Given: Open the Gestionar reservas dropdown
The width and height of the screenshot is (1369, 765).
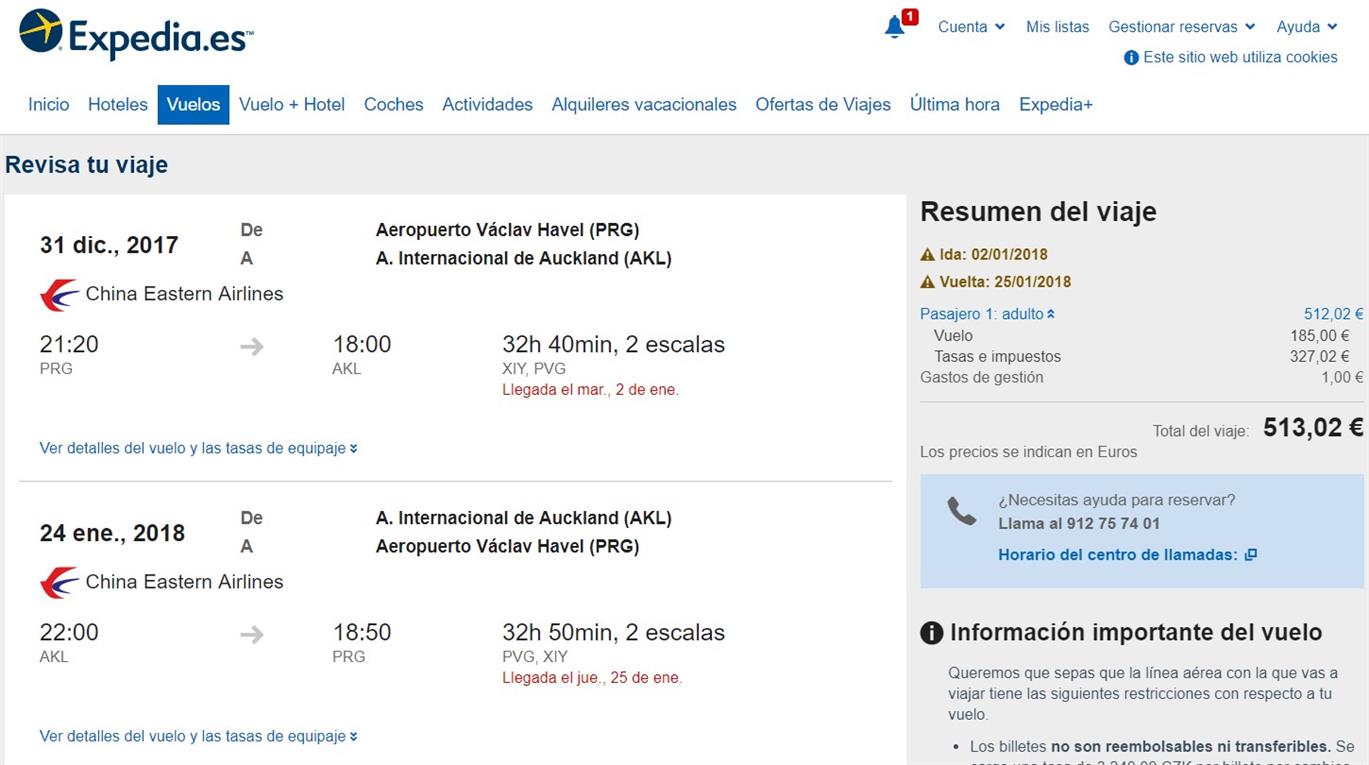Looking at the screenshot, I should point(1182,27).
